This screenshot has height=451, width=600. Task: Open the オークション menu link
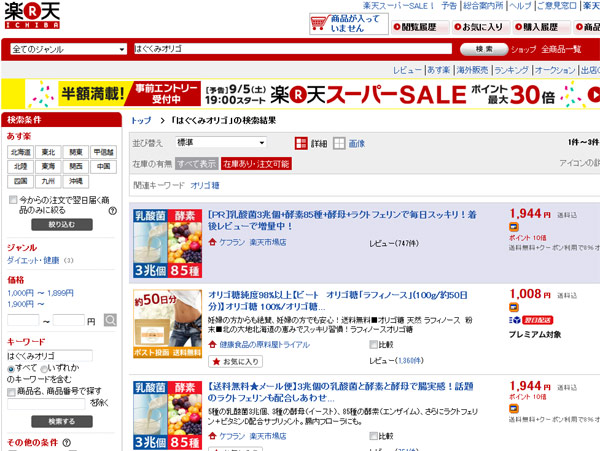(x=555, y=70)
